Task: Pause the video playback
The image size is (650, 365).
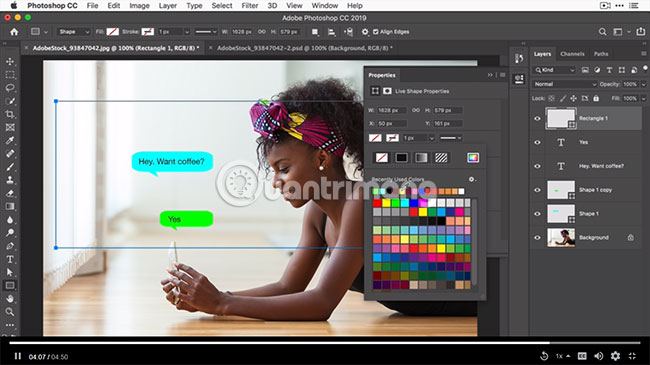Action: point(17,356)
